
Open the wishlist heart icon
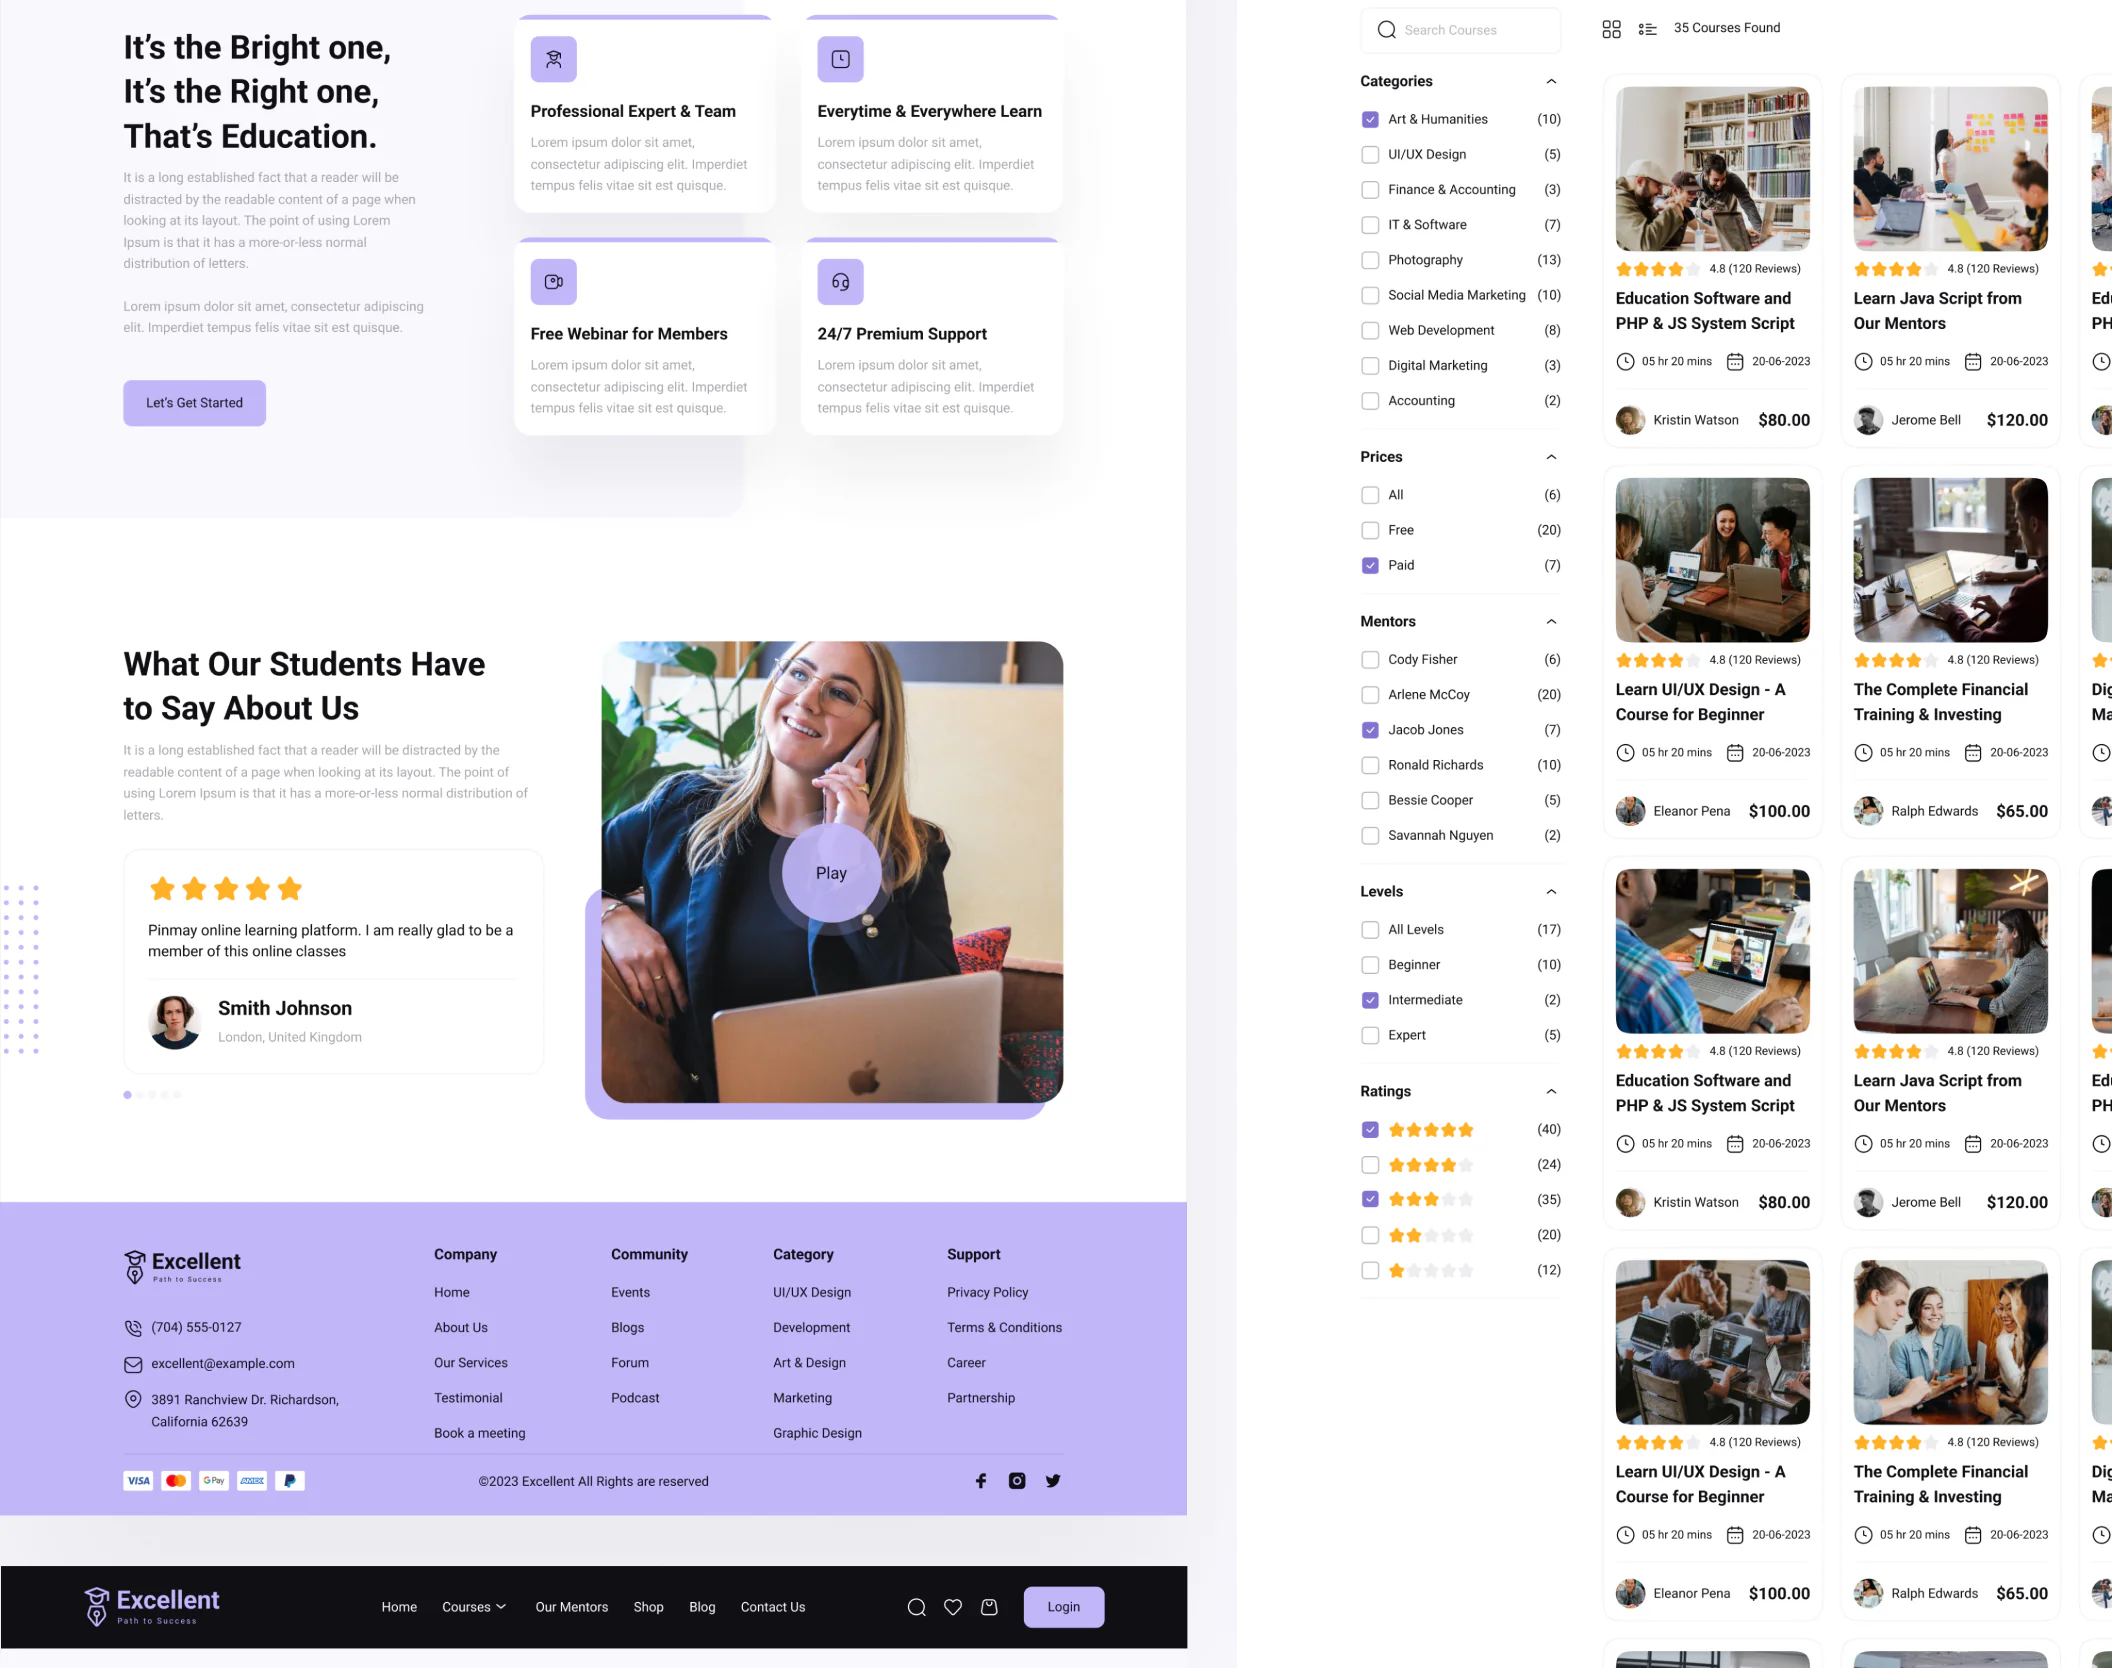tap(953, 1607)
